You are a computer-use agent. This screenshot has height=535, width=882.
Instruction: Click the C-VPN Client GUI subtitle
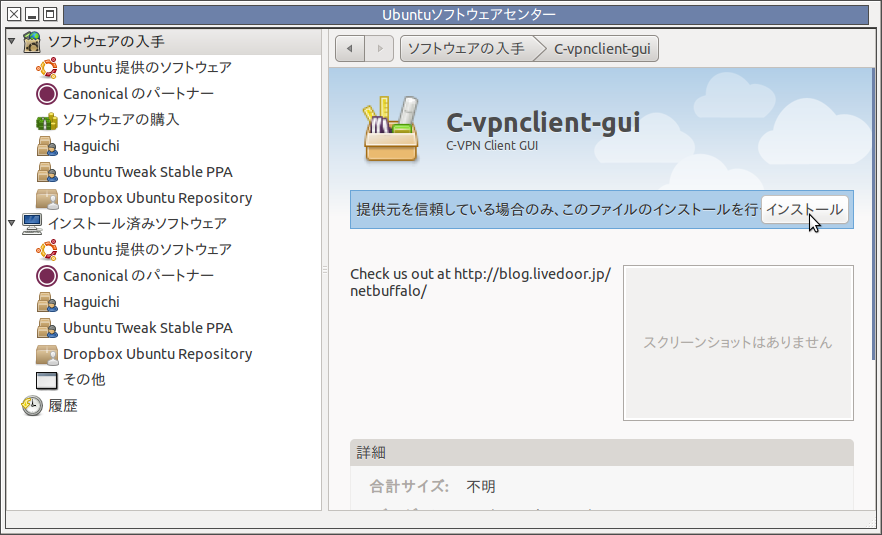coord(492,146)
